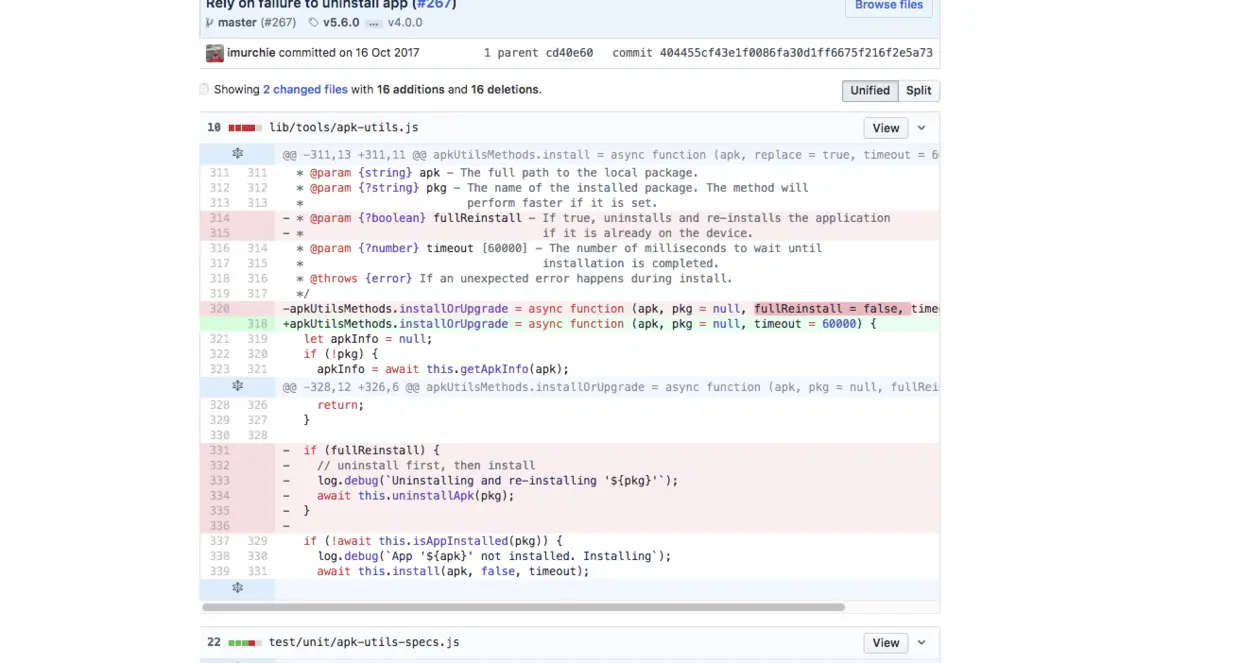Click line number 337
This screenshot has height=663, width=1240.
tap(219, 541)
